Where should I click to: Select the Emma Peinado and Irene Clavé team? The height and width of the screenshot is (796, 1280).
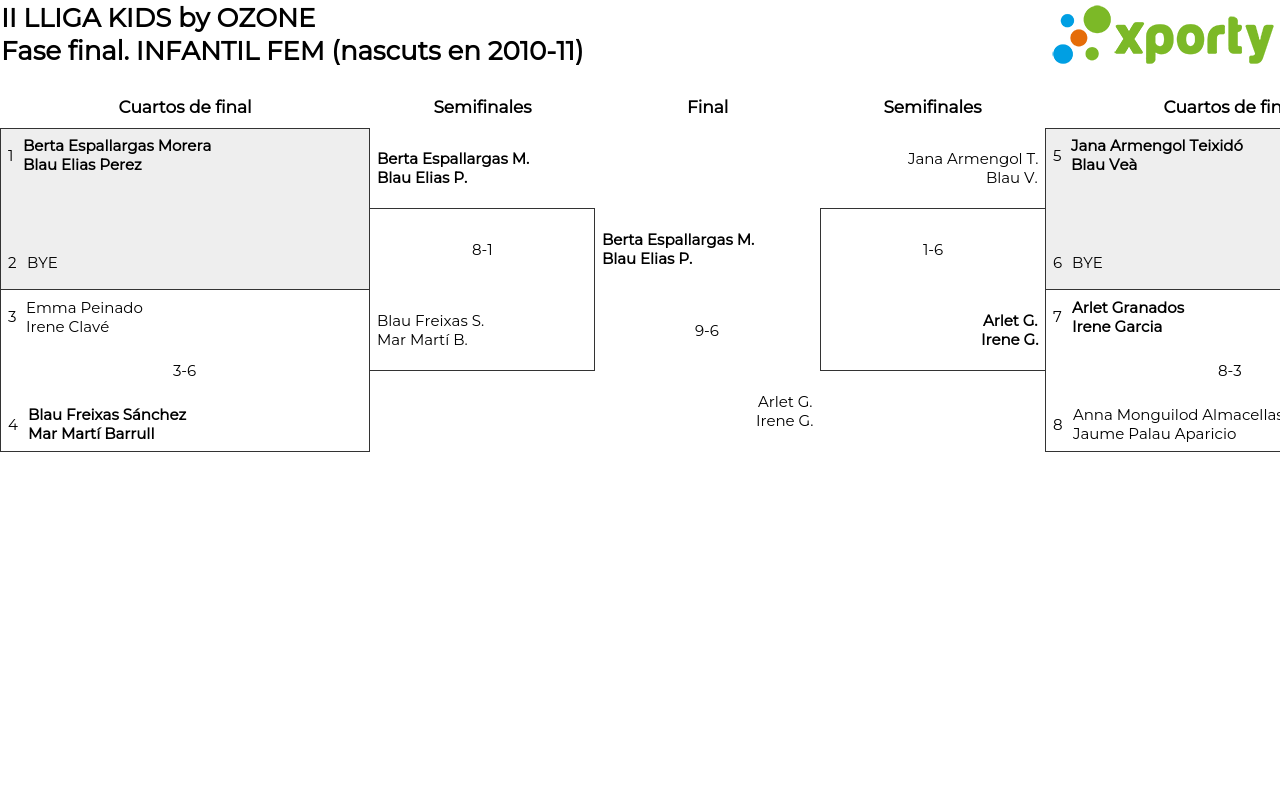(x=84, y=317)
